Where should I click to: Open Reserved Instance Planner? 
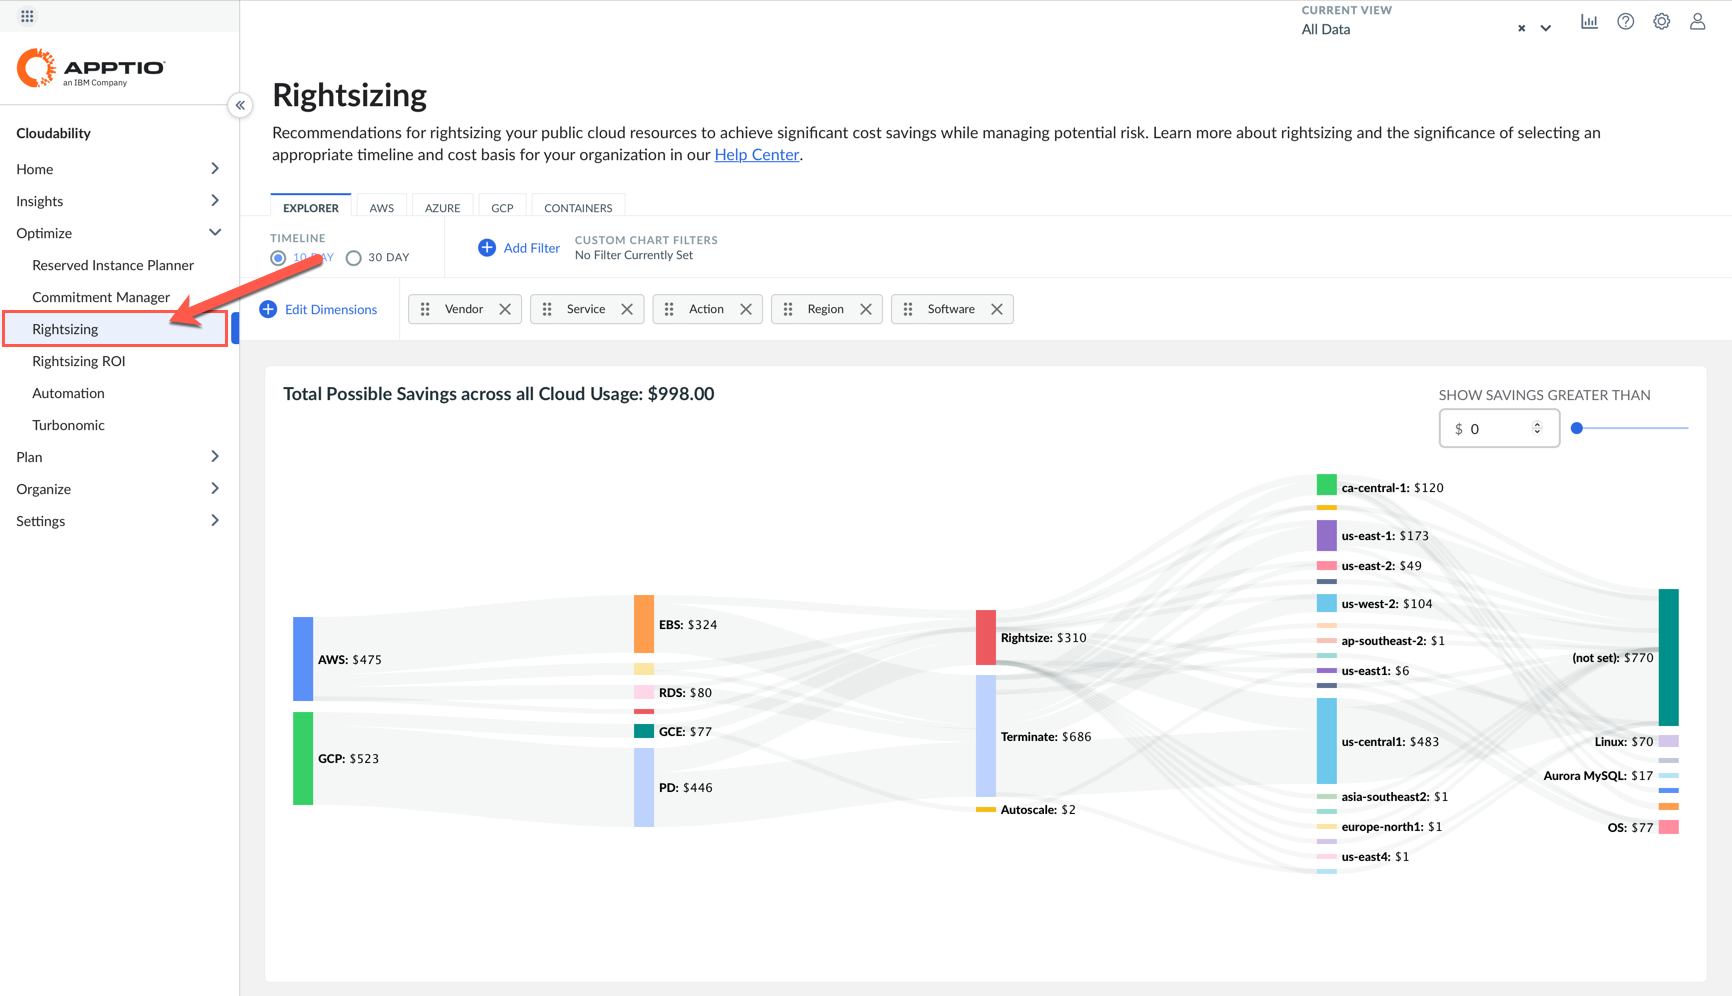113,265
